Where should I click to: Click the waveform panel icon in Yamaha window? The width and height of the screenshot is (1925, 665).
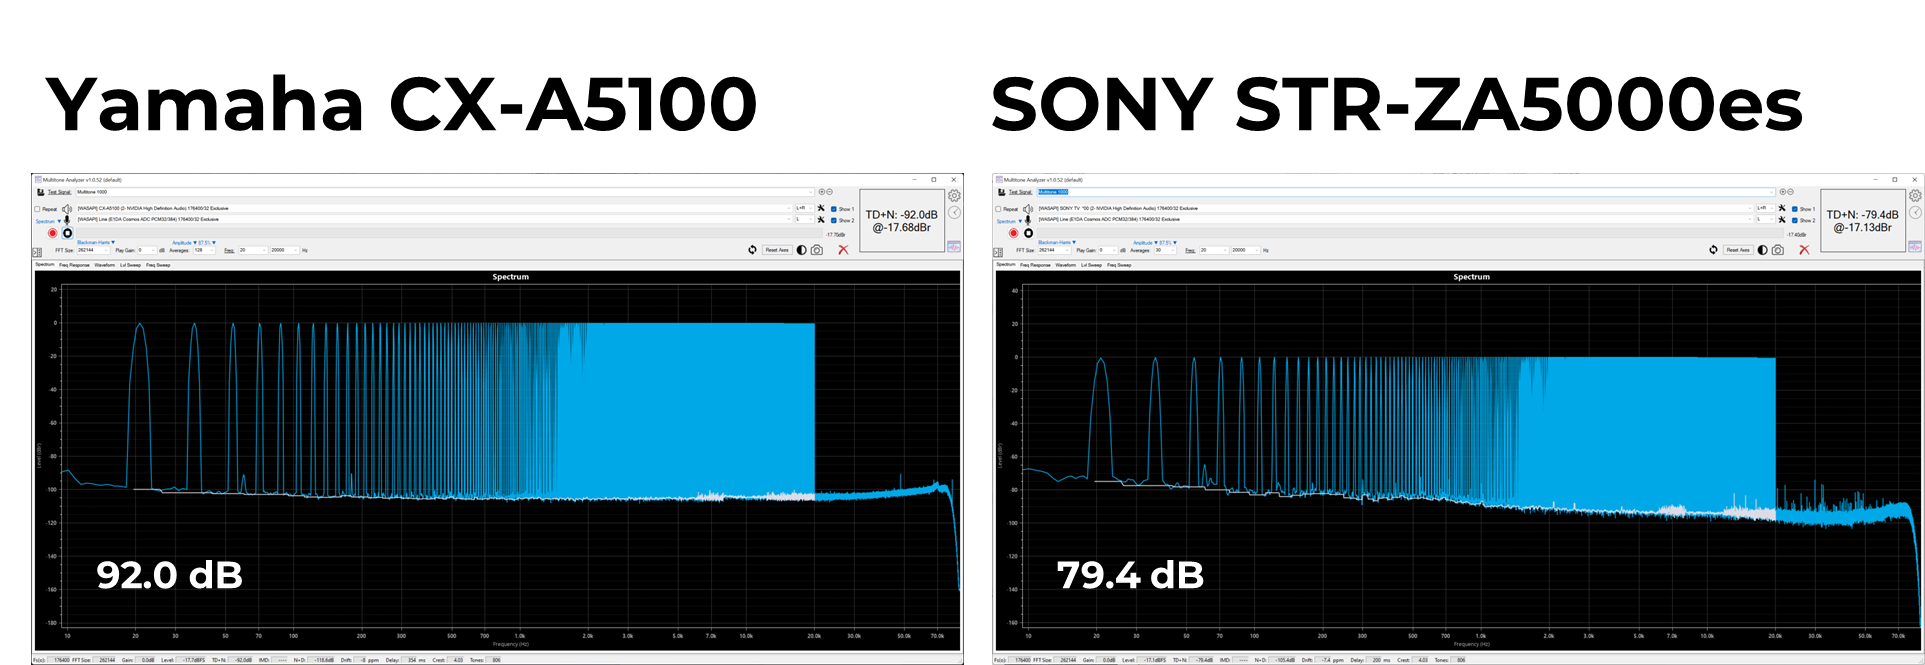[954, 246]
